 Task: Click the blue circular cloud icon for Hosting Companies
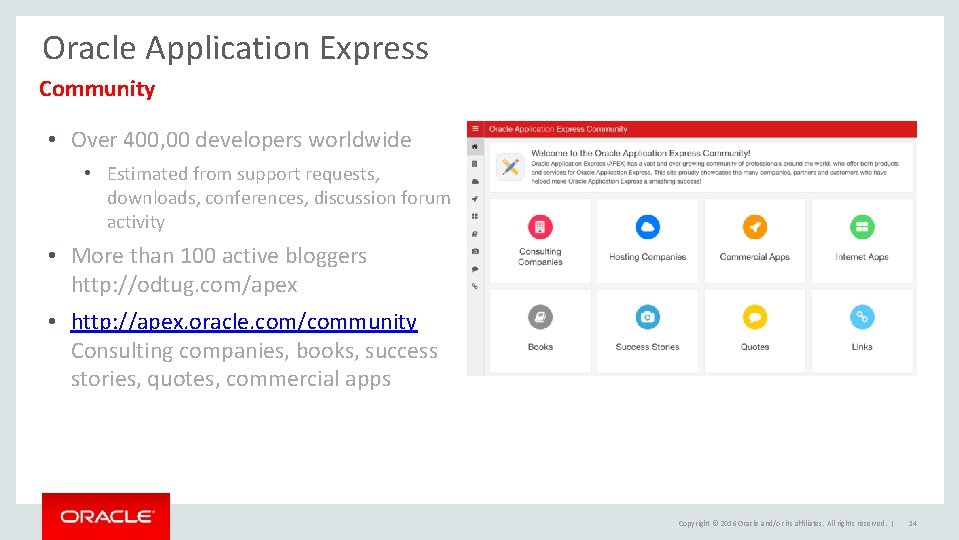[648, 227]
